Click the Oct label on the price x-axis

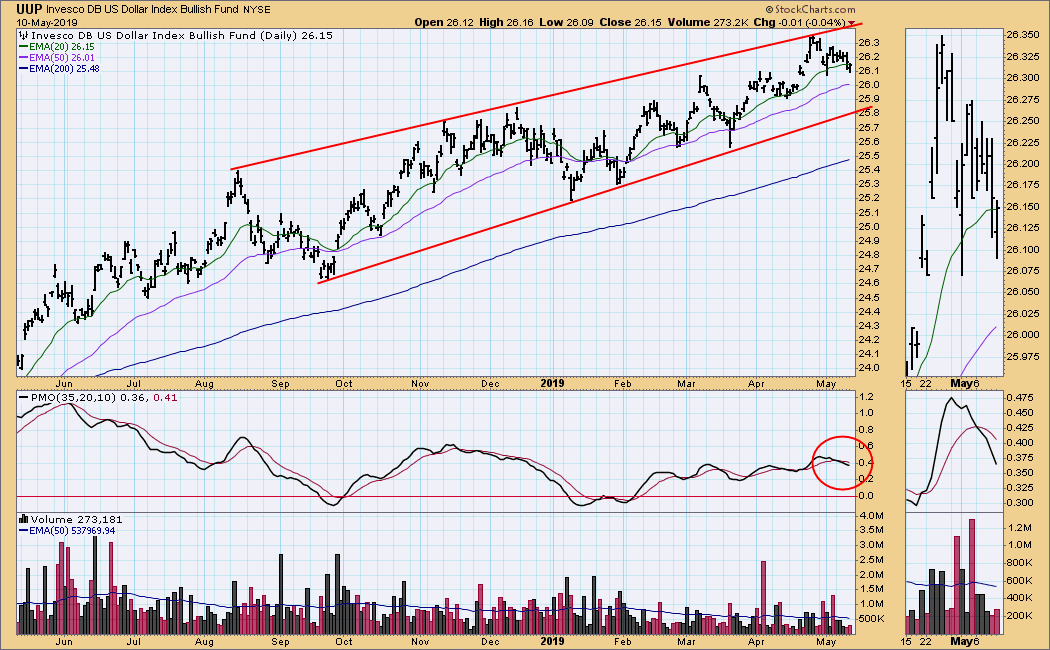[x=344, y=382]
